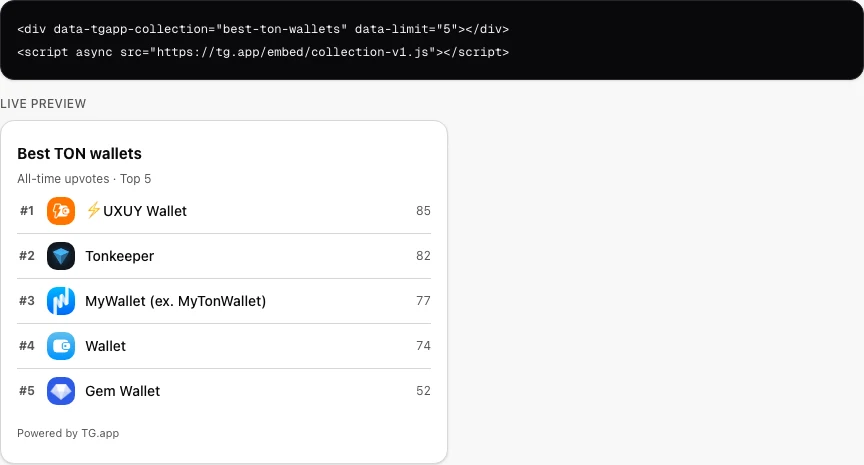
Task: Click the #2 rank label
Action: tap(27, 256)
